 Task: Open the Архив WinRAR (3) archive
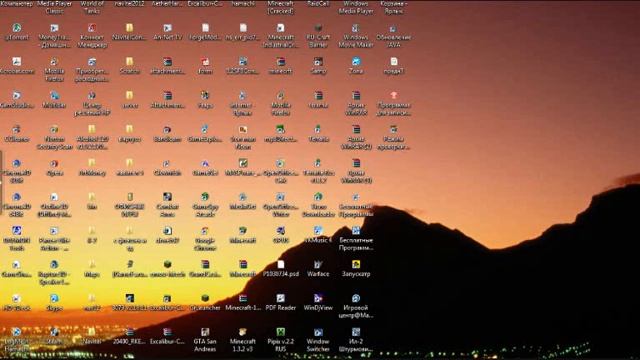coord(356,163)
